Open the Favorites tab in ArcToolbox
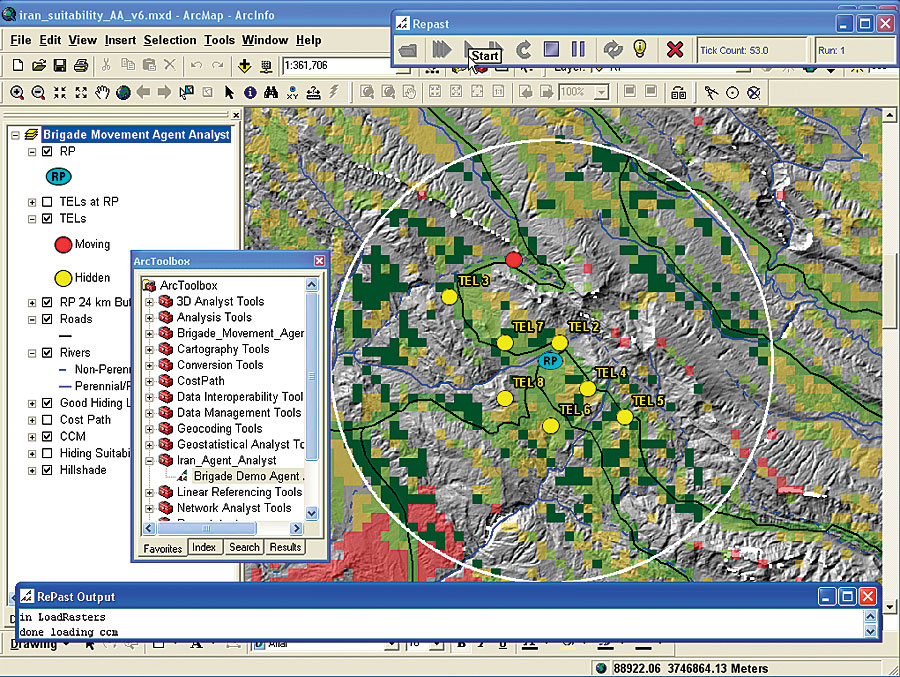Image resolution: width=900 pixels, height=677 pixels. click(162, 548)
